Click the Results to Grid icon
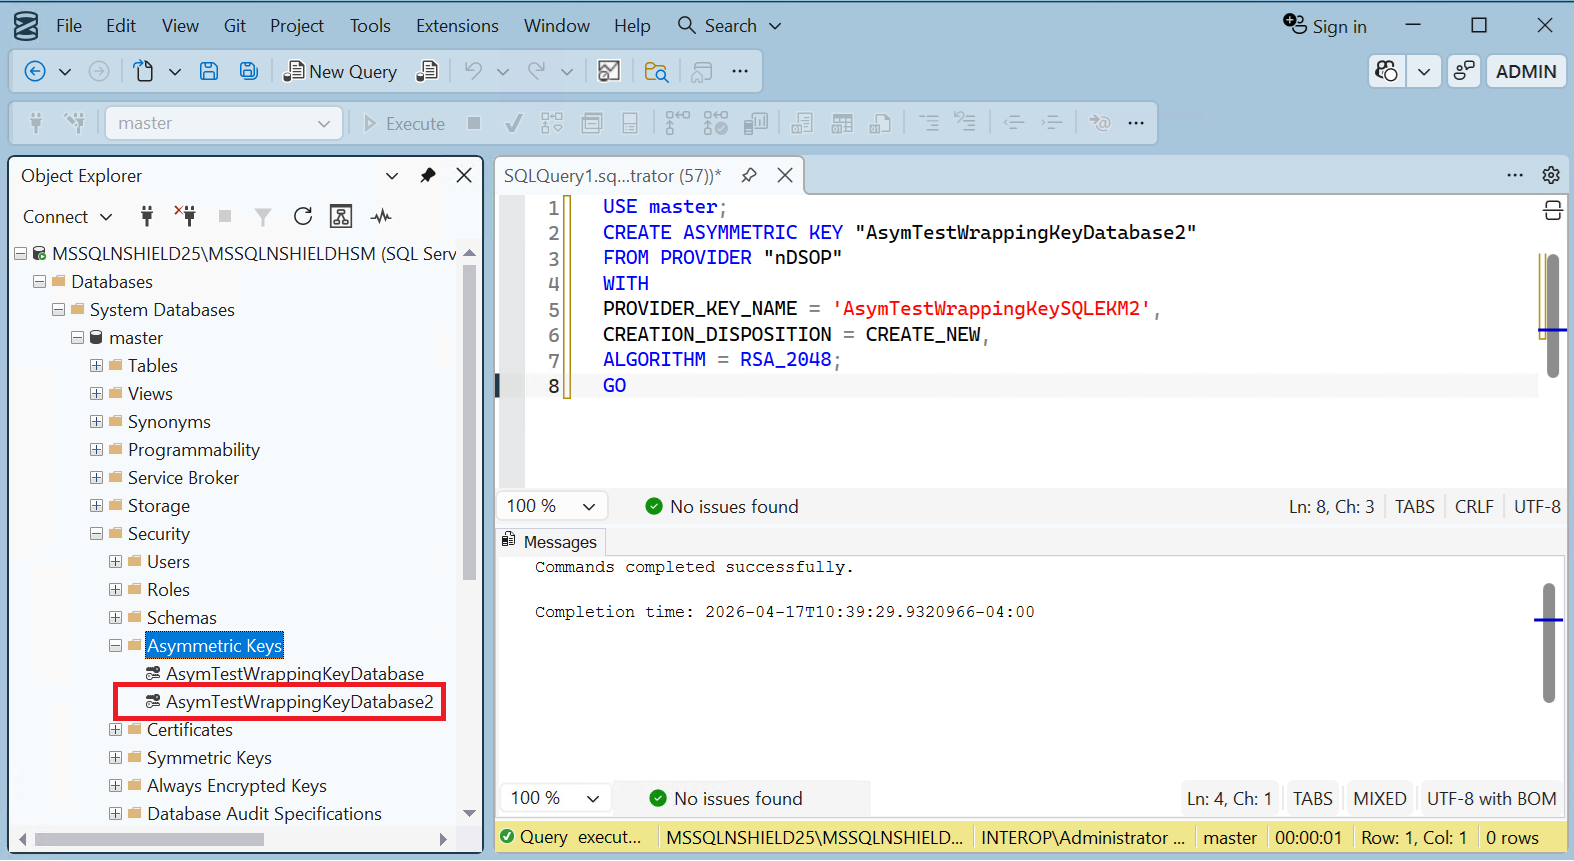The height and width of the screenshot is (861, 1574). [x=842, y=123]
